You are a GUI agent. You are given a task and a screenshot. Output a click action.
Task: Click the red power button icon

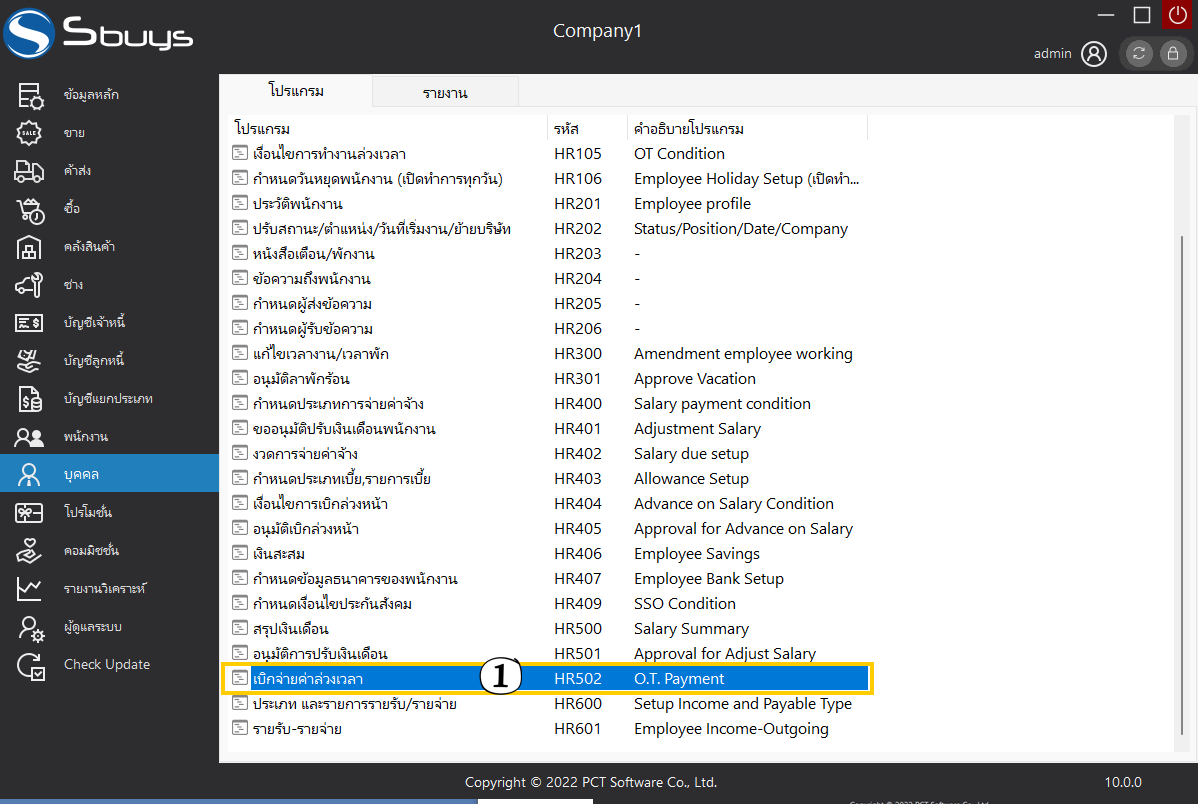(x=1177, y=15)
